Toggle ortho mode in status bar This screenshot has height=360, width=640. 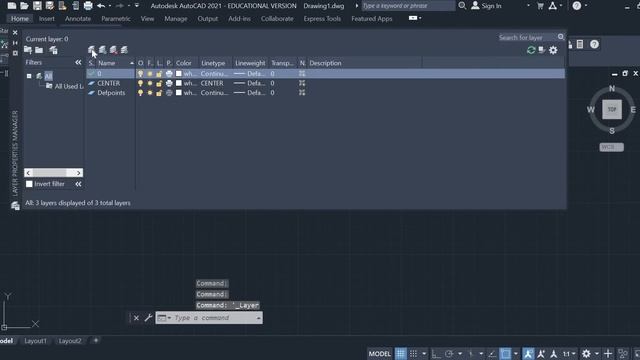436,353
